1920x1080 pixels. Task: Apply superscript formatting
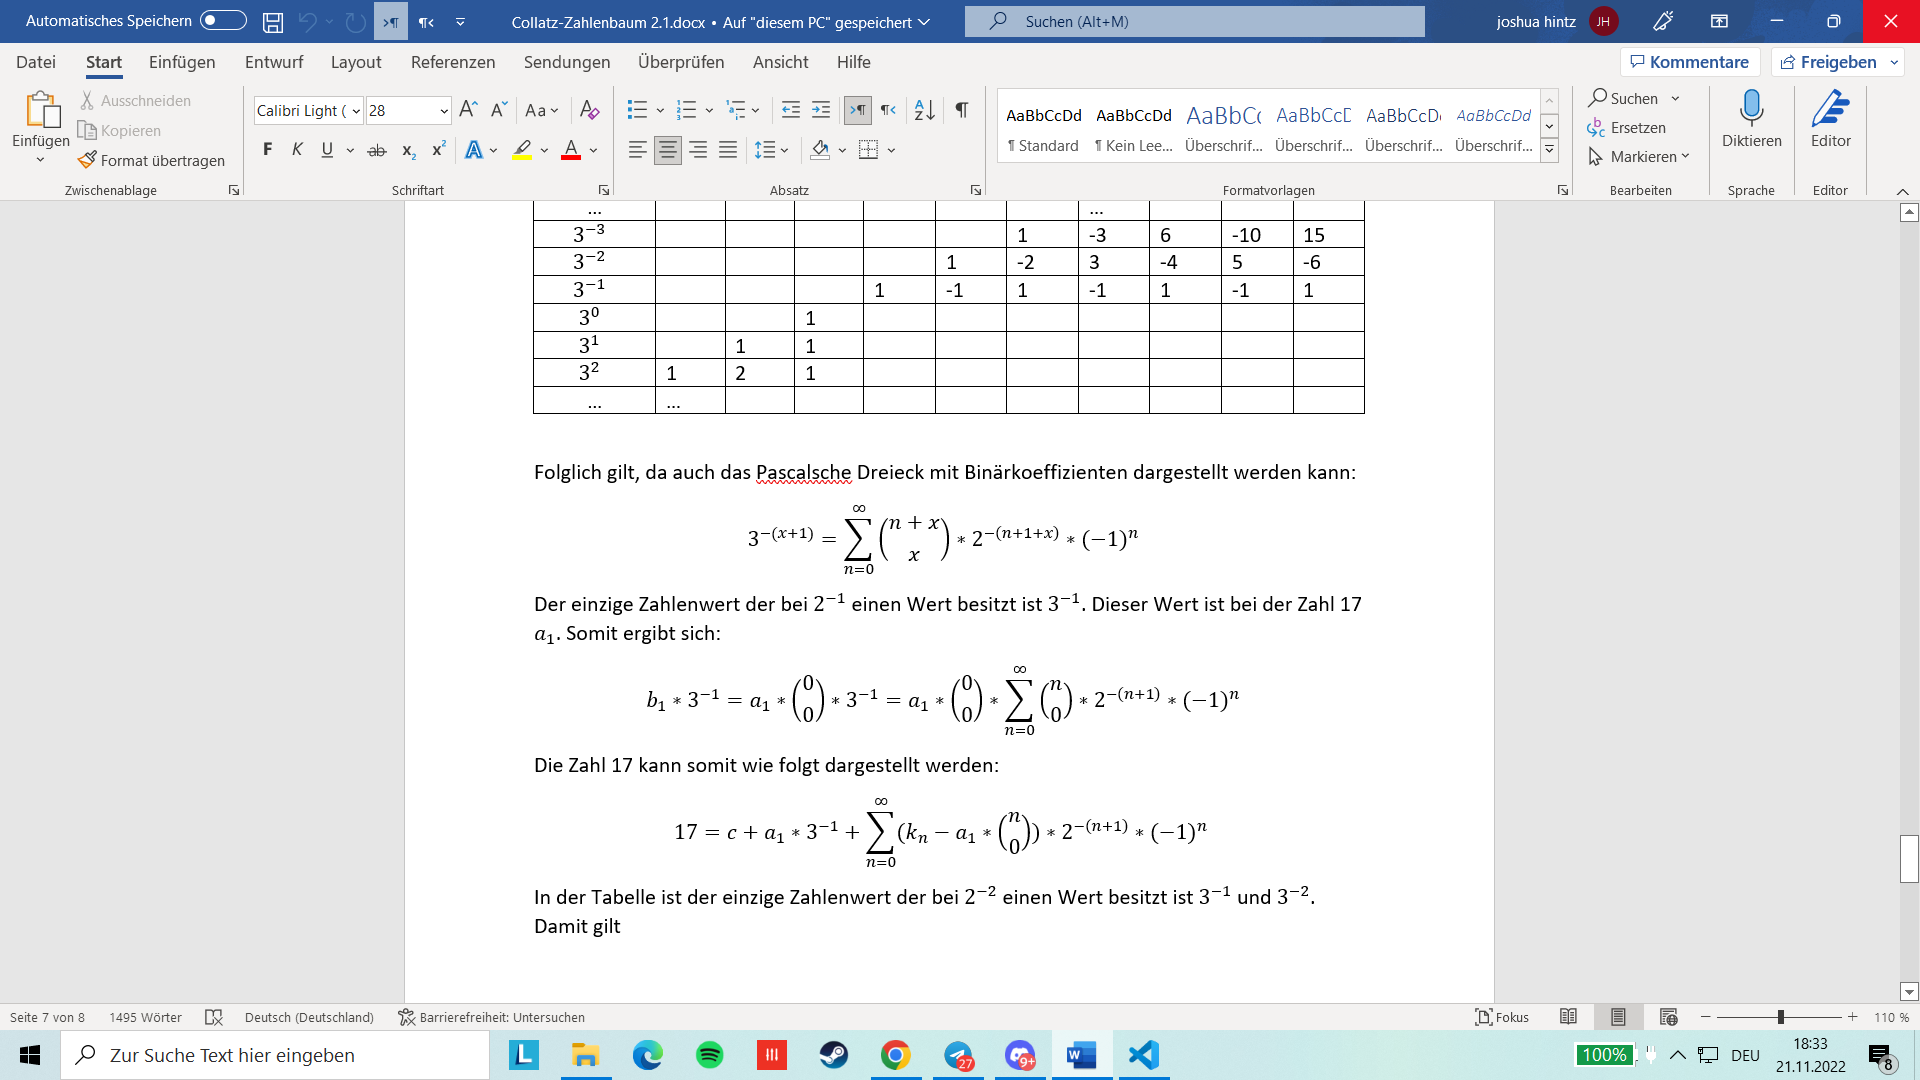438,150
